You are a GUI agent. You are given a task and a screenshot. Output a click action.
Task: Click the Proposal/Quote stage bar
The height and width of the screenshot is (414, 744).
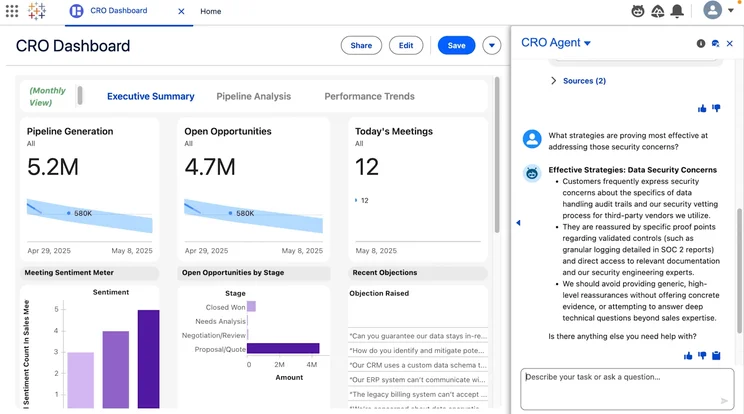tap(283, 349)
